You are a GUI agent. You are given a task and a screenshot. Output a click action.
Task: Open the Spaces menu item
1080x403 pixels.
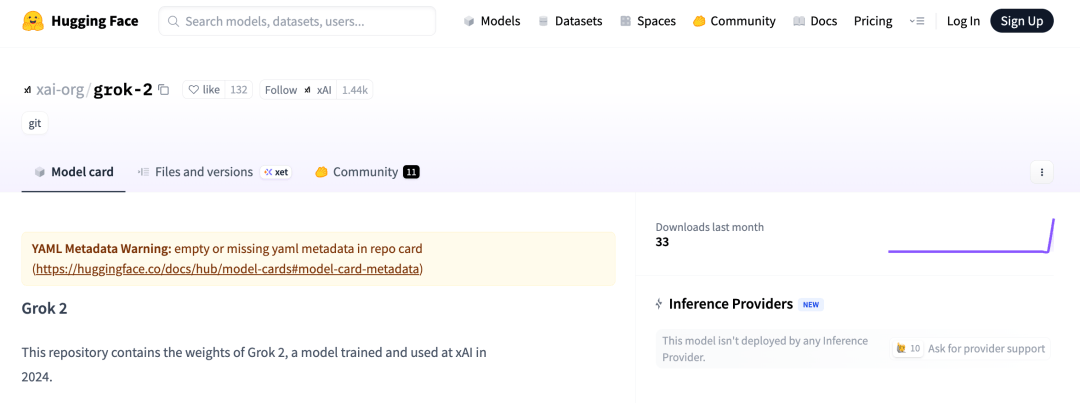tap(647, 21)
